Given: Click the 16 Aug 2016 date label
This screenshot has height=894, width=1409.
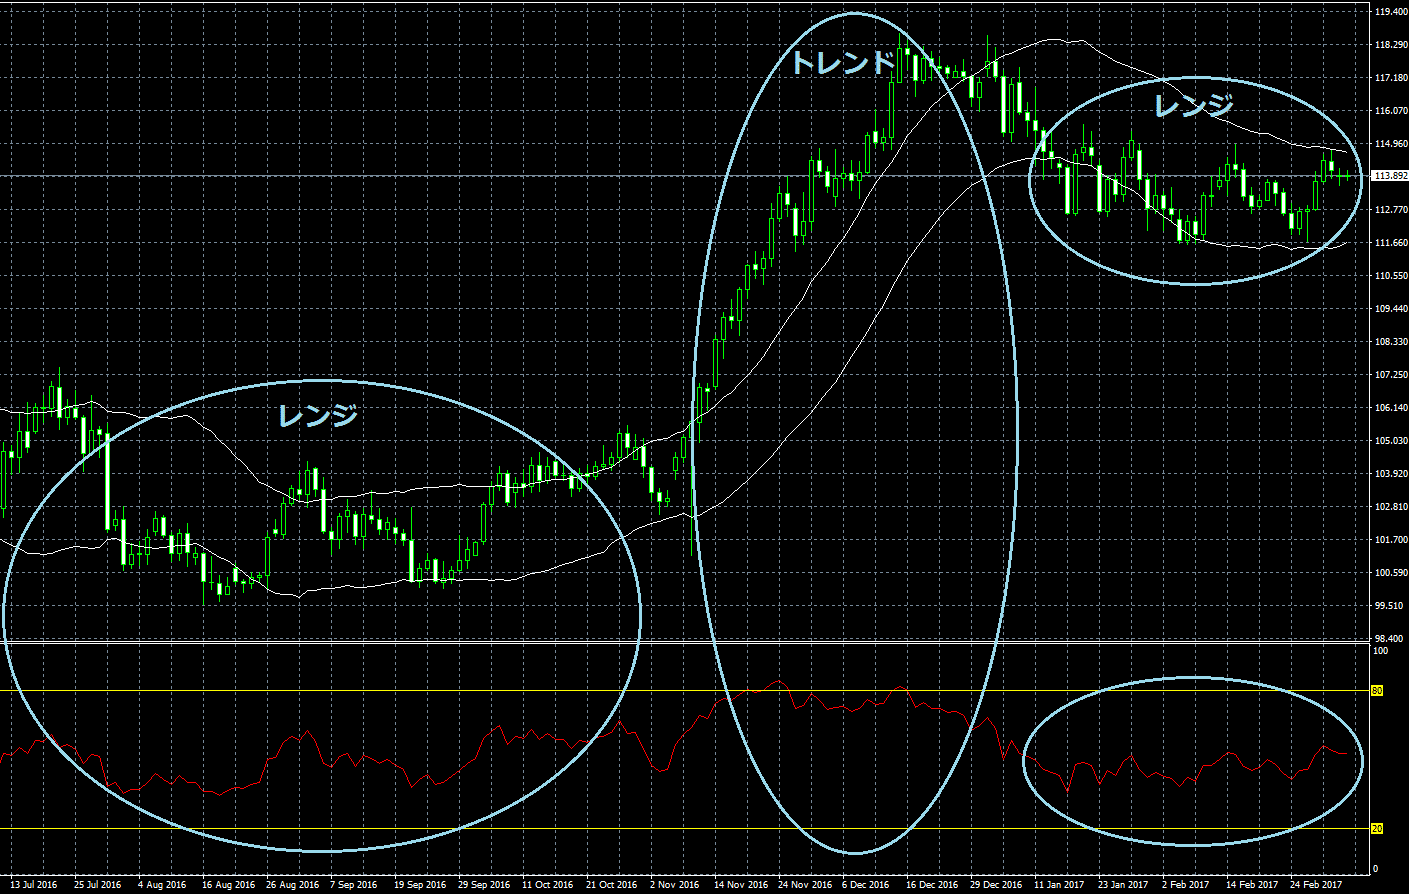Looking at the screenshot, I should click(x=228, y=884).
